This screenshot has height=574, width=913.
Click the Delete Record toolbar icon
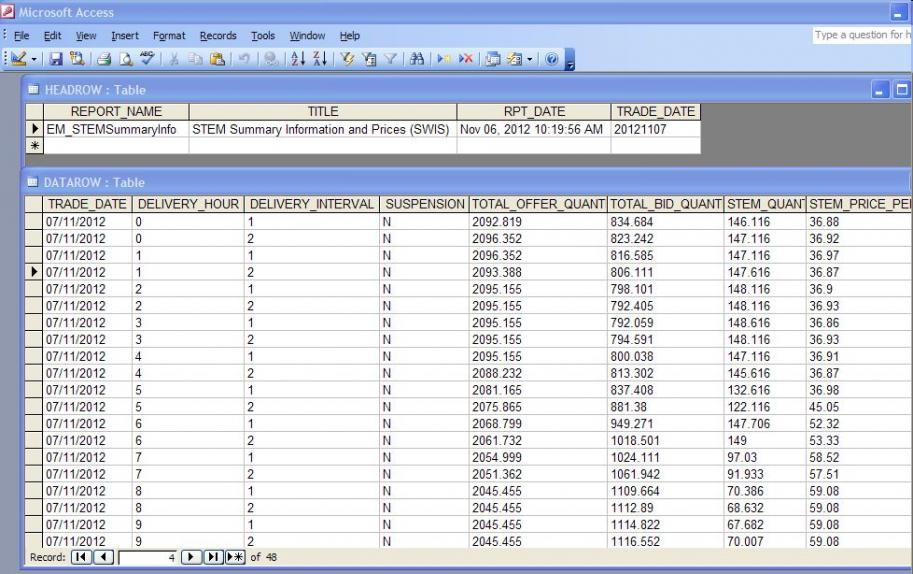click(466, 59)
